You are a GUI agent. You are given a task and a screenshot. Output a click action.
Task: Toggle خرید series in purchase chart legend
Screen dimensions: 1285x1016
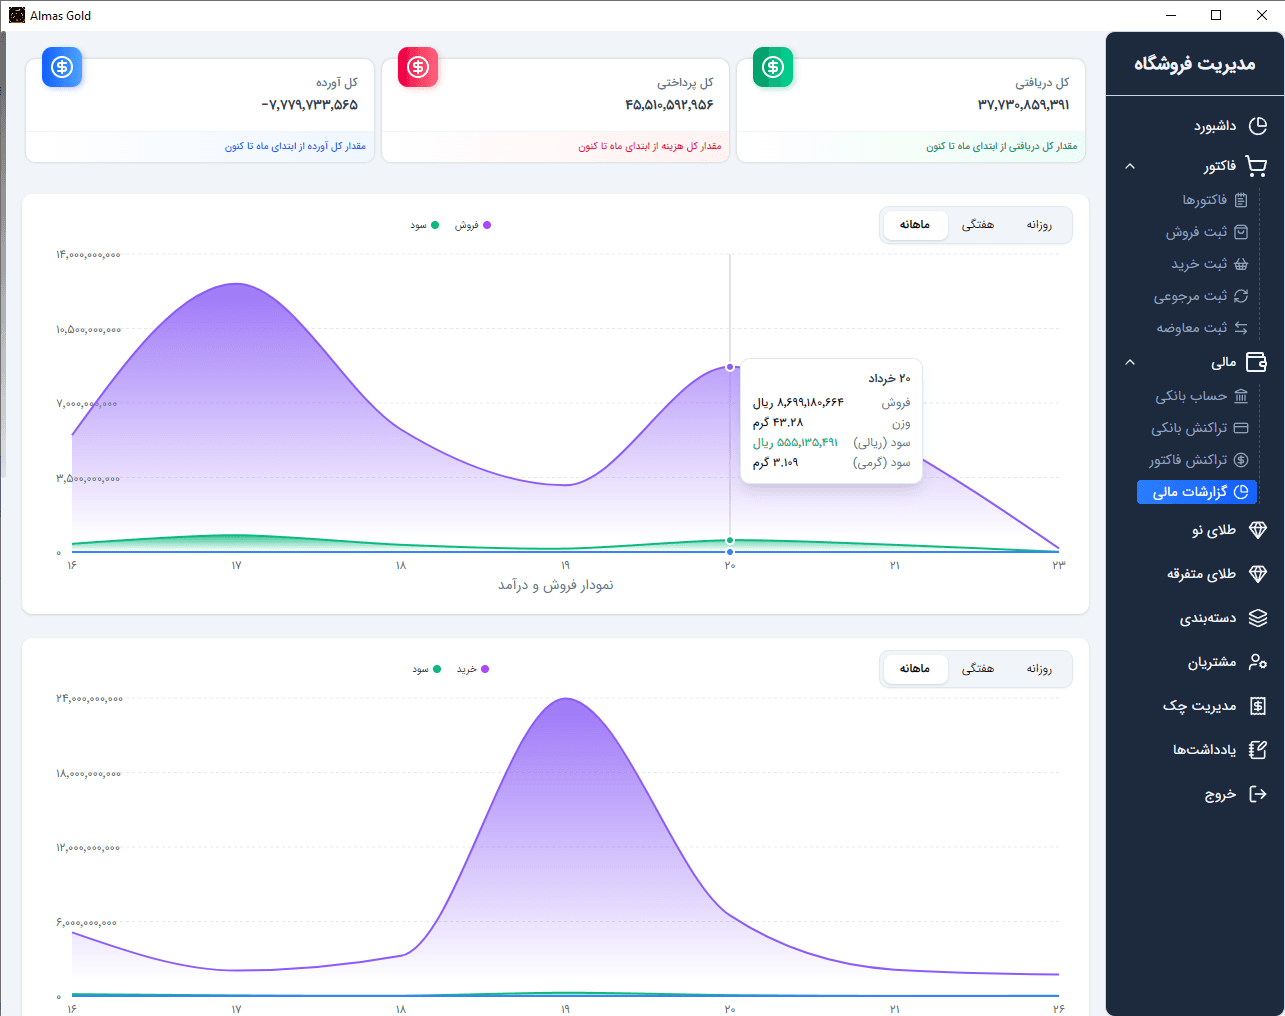473,669
